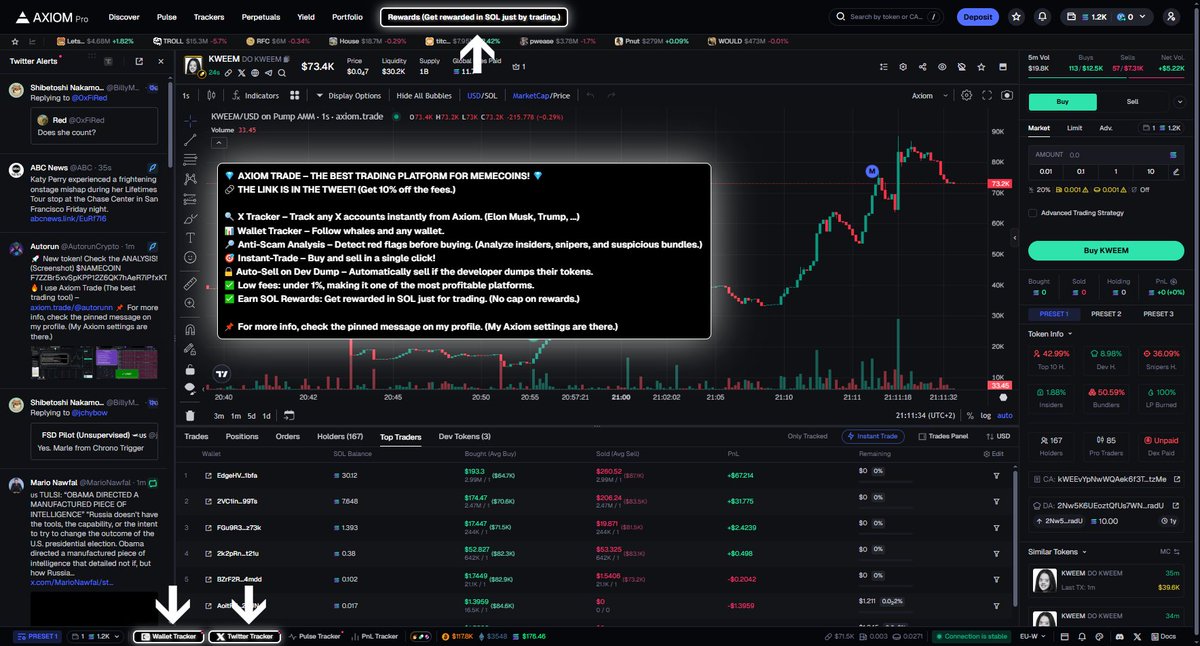
Task: Open the watchlist star in top bar
Action: tap(1016, 16)
